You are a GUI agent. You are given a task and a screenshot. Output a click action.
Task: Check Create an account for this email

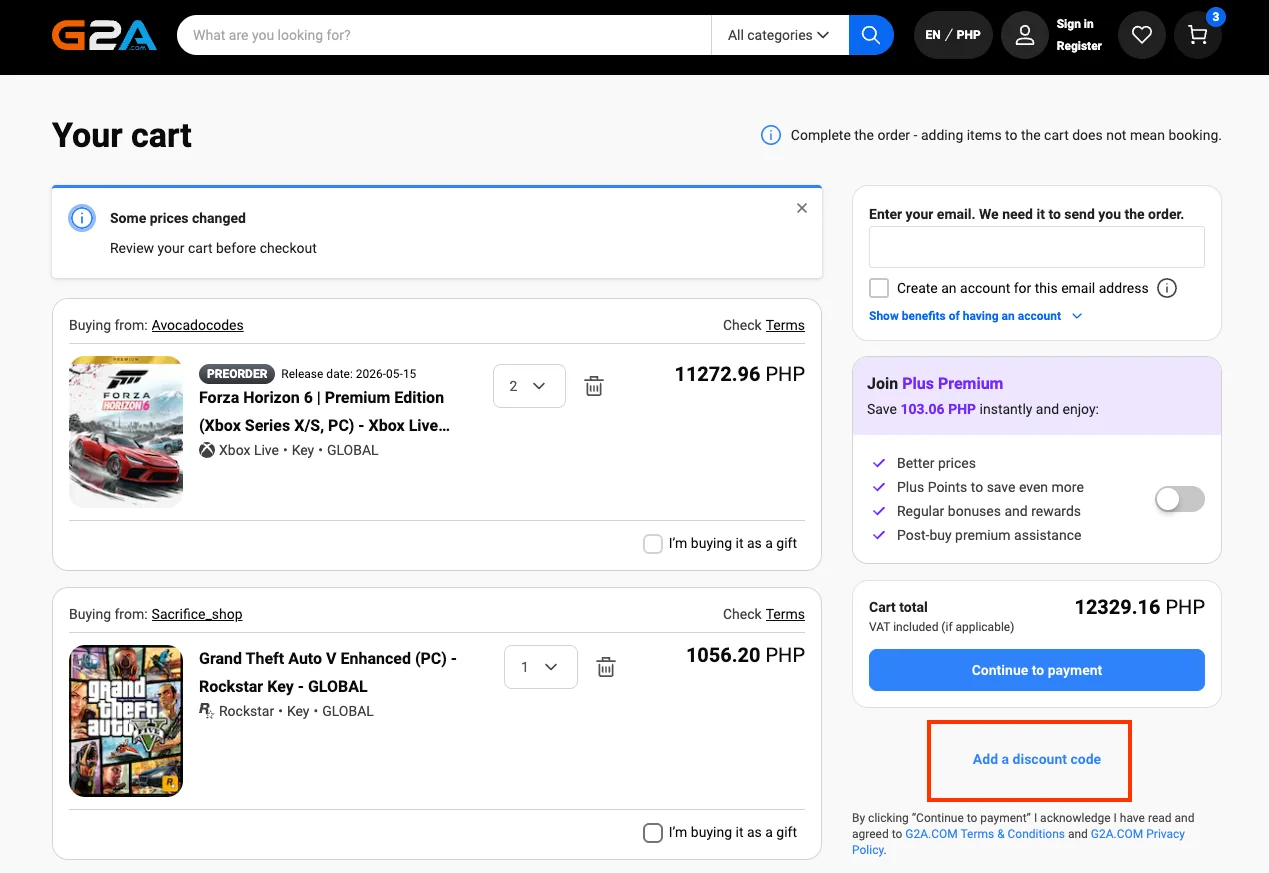click(x=879, y=288)
